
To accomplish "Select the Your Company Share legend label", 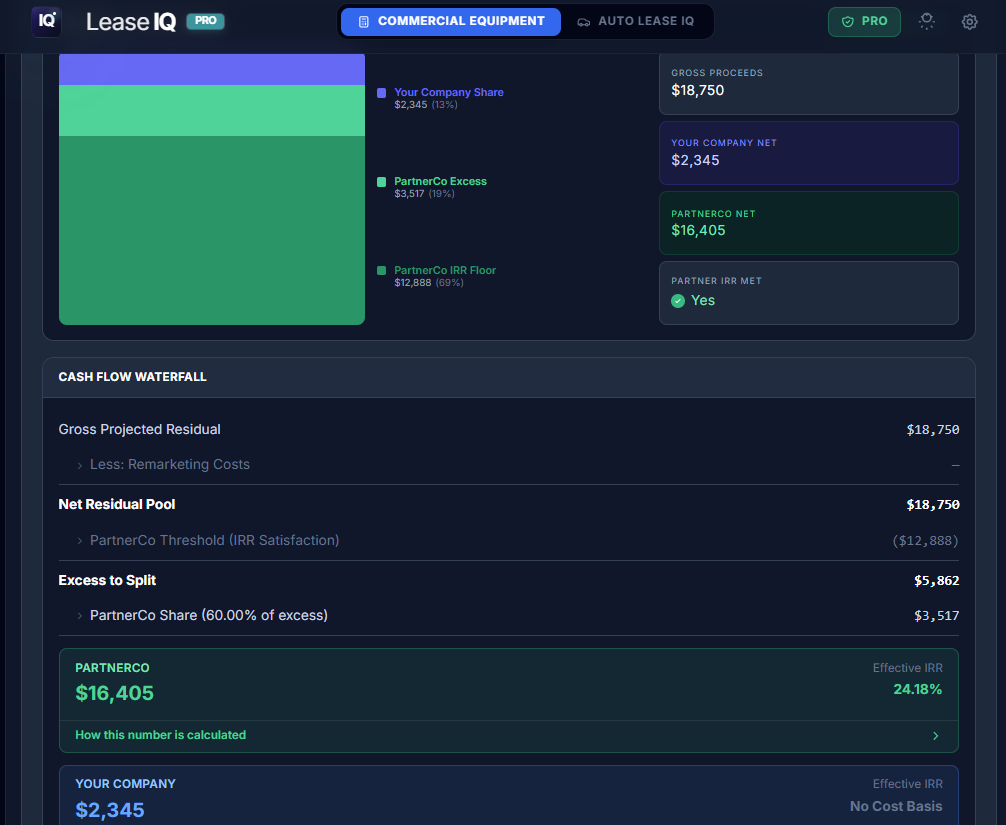I will pyautogui.click(x=448, y=92).
